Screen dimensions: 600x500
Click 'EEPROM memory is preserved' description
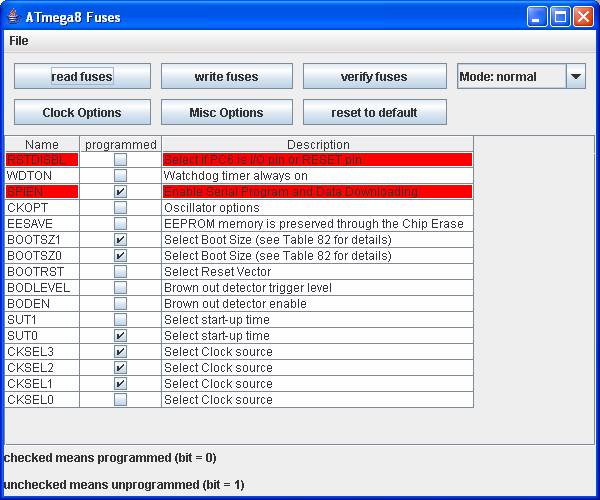(x=318, y=223)
